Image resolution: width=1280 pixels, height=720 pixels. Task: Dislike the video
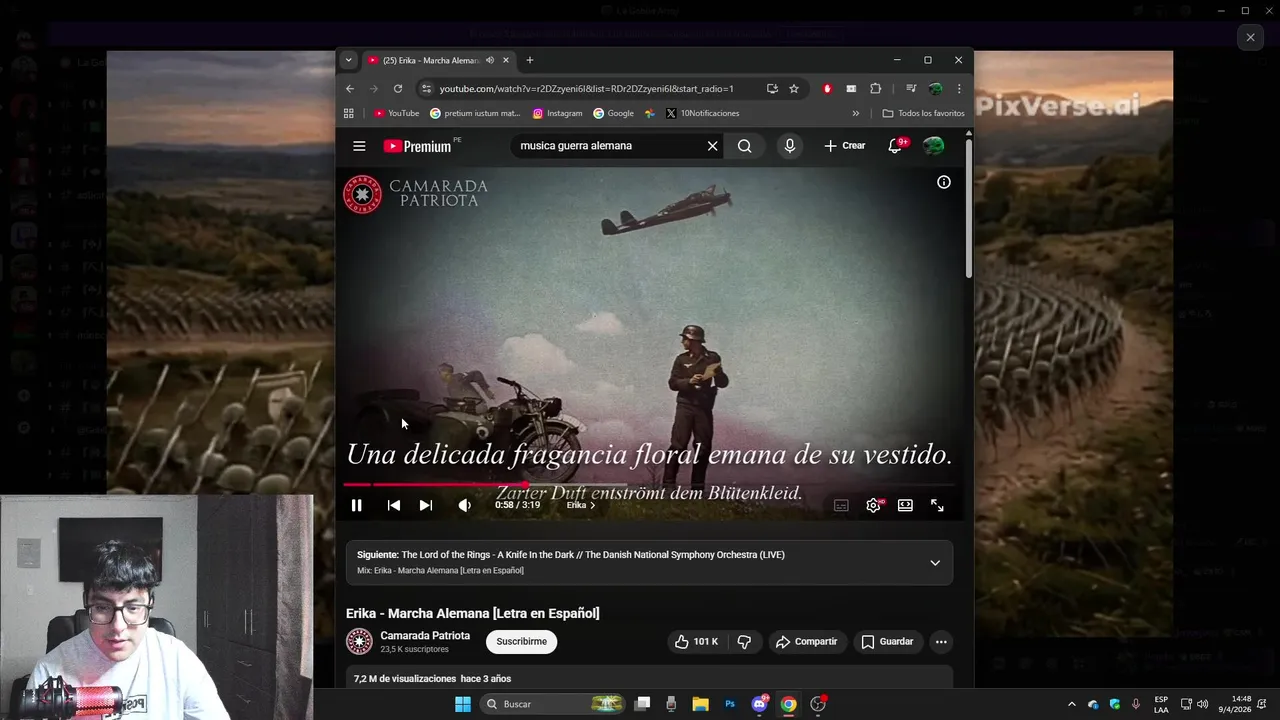(x=744, y=642)
